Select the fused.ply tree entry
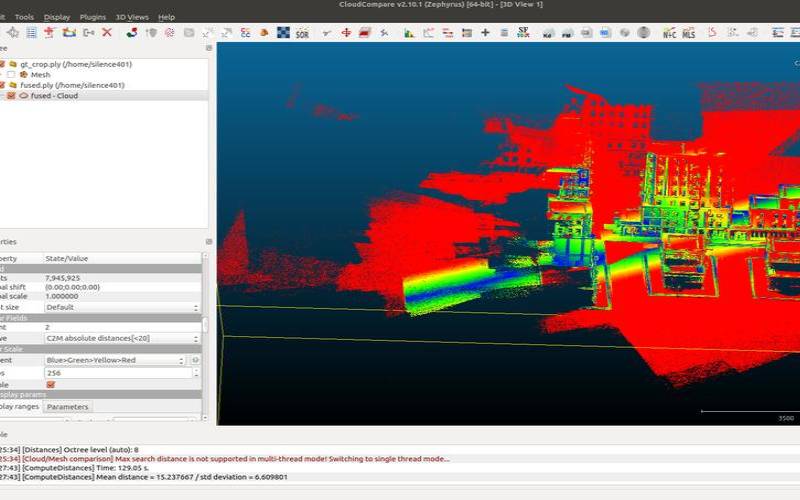The height and width of the screenshot is (500, 800). tap(72, 85)
